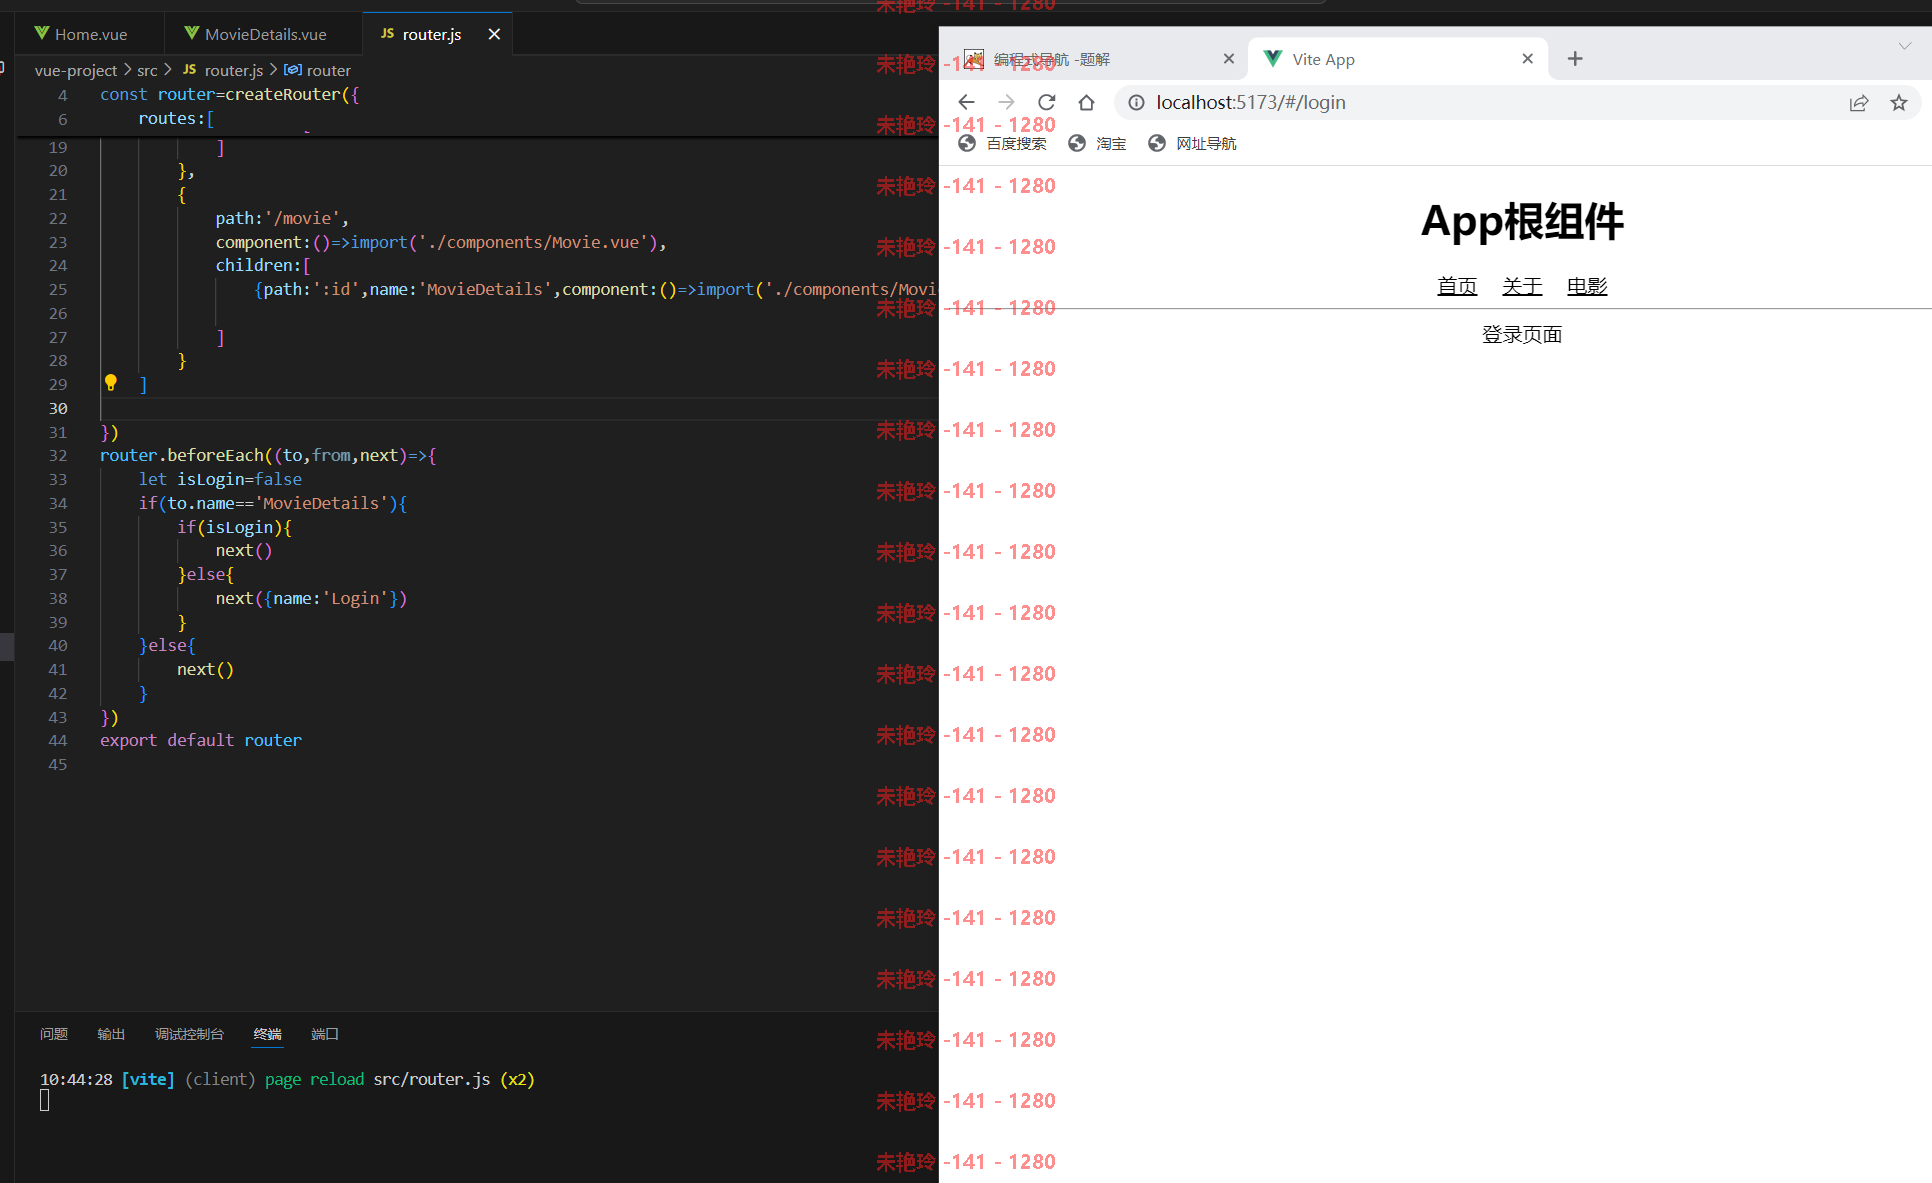Click the App根组件 heading
Screen dimensions: 1932x1183
point(1522,221)
